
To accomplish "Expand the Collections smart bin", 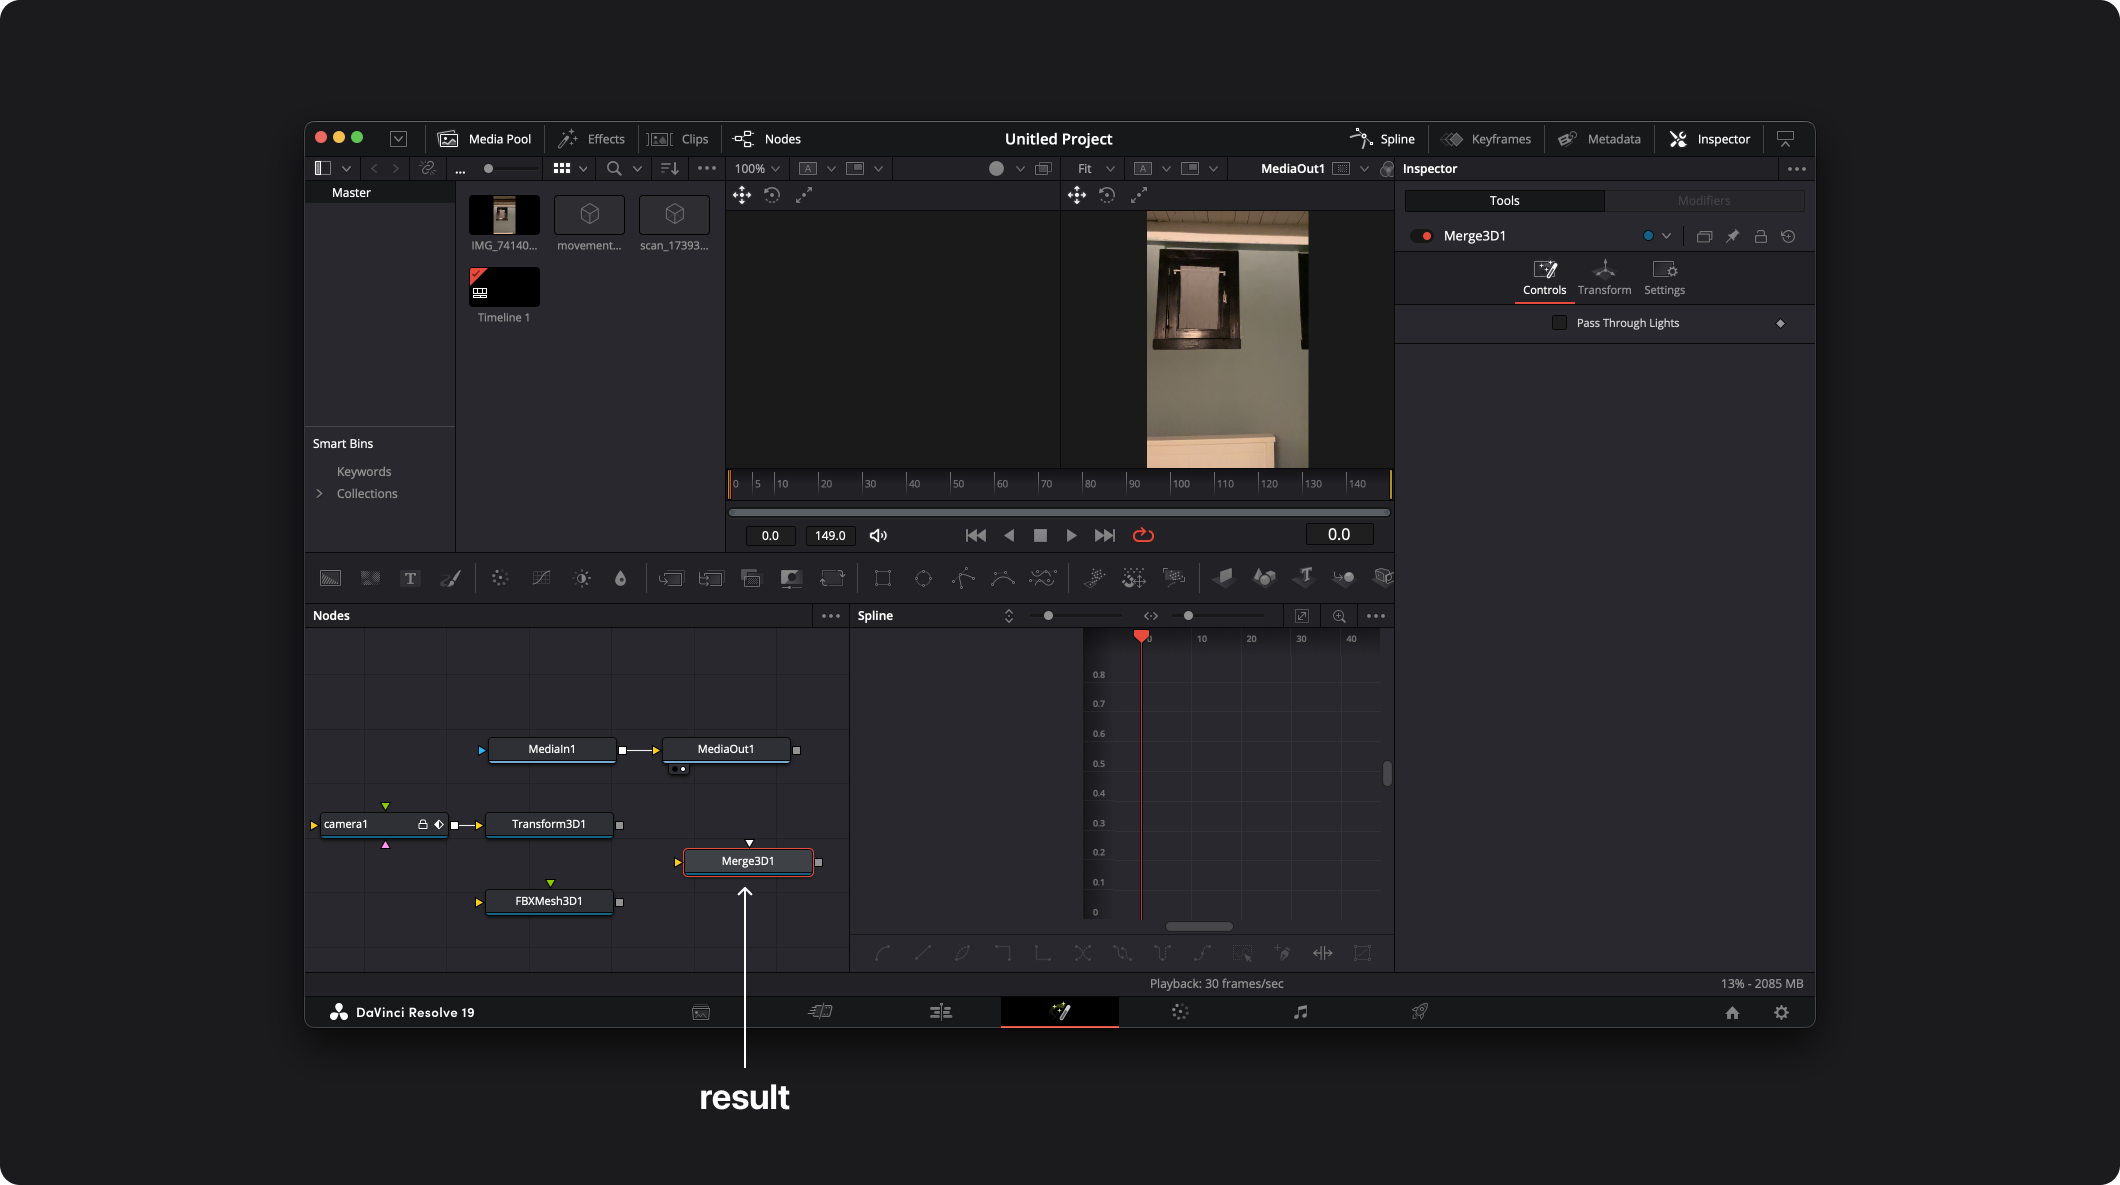I will (x=320, y=494).
